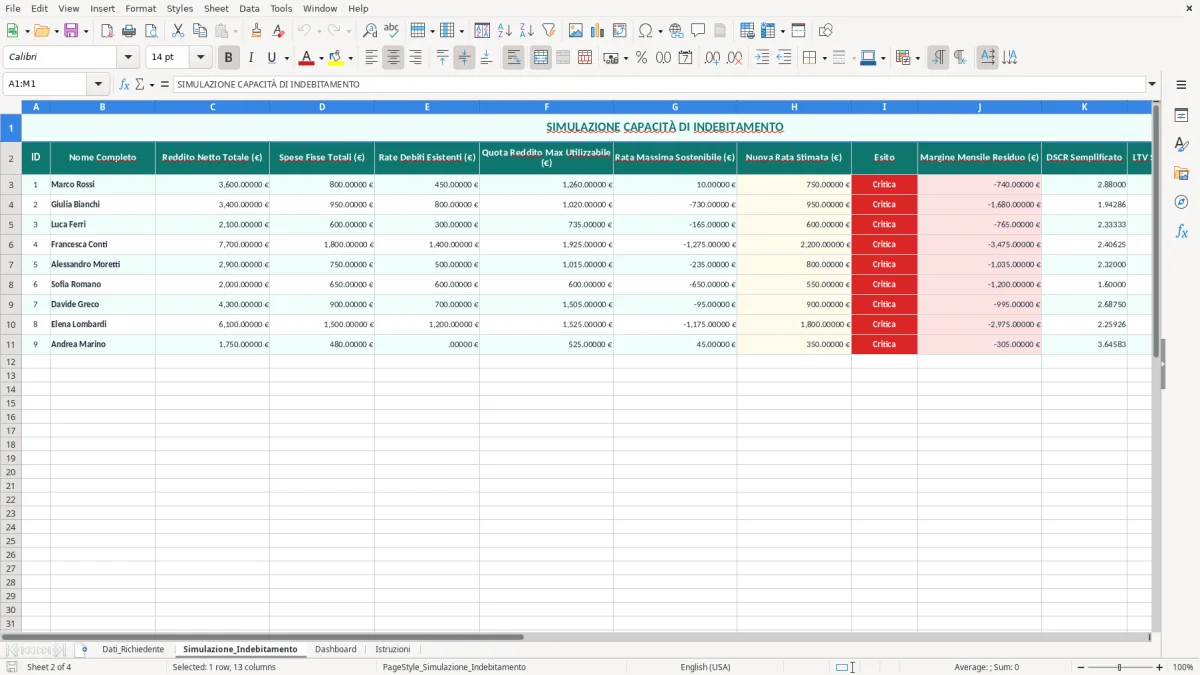
Task: Open the Format menu
Action: pos(141,8)
